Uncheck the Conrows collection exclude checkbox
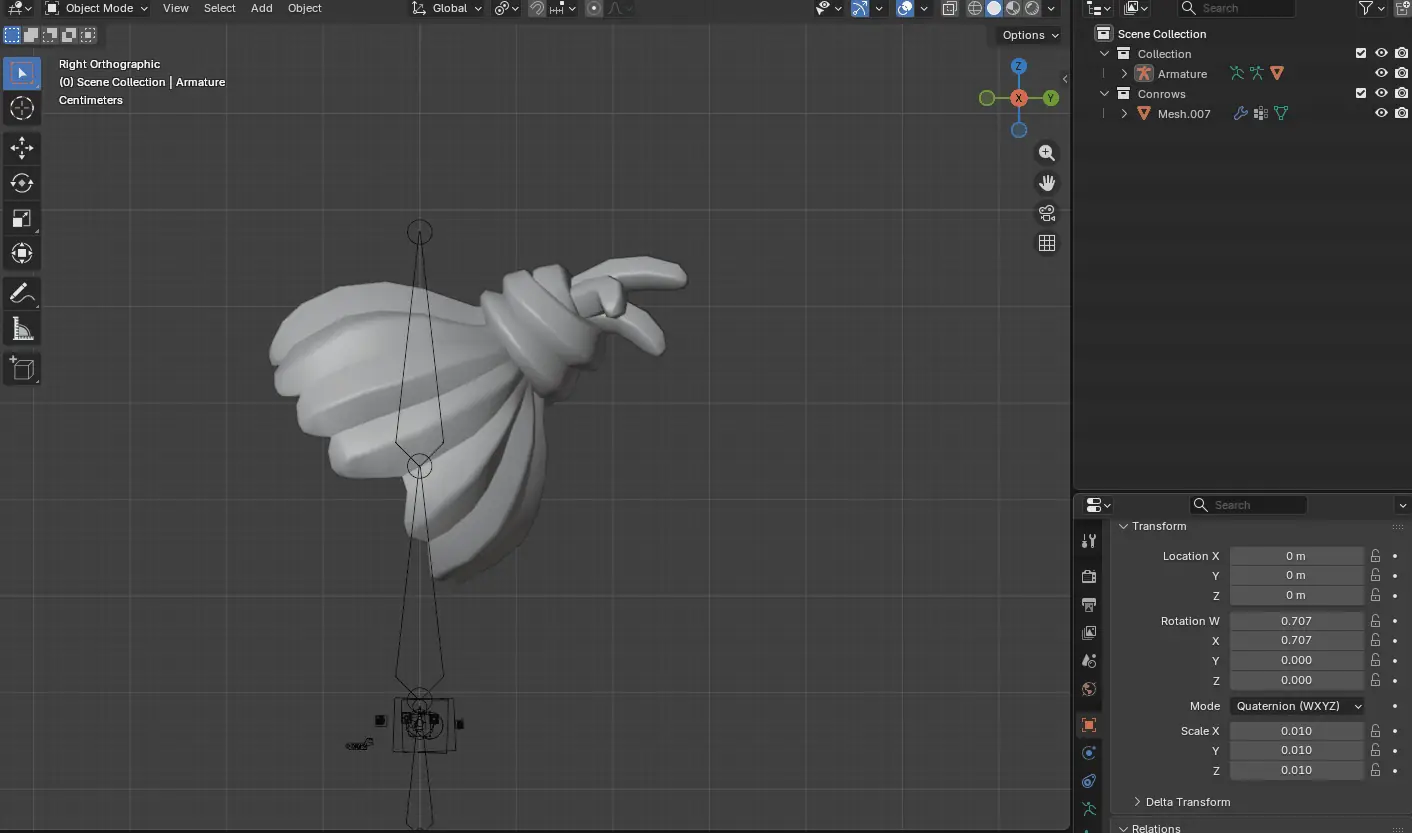The image size is (1412, 833). (x=1360, y=93)
